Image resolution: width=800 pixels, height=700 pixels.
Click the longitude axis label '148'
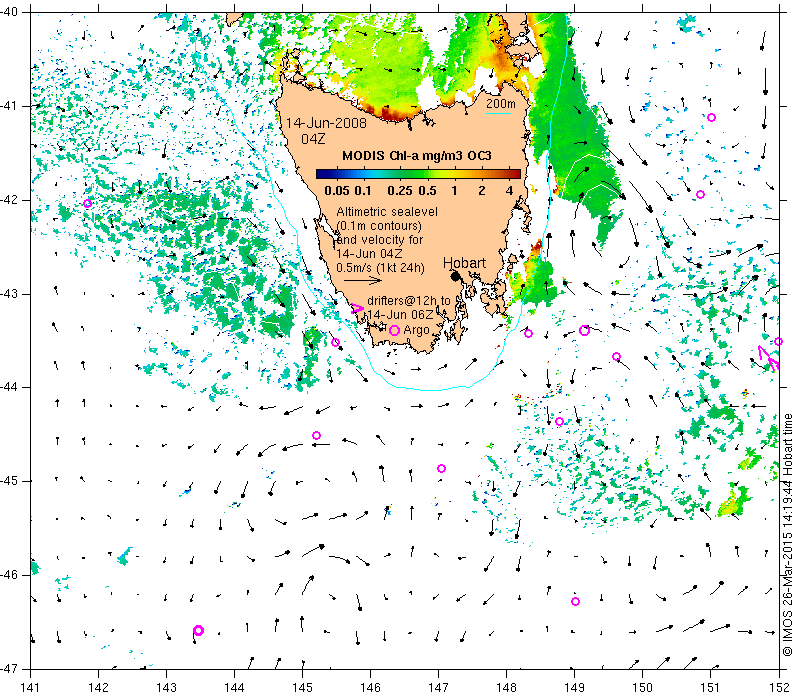pos(507,687)
